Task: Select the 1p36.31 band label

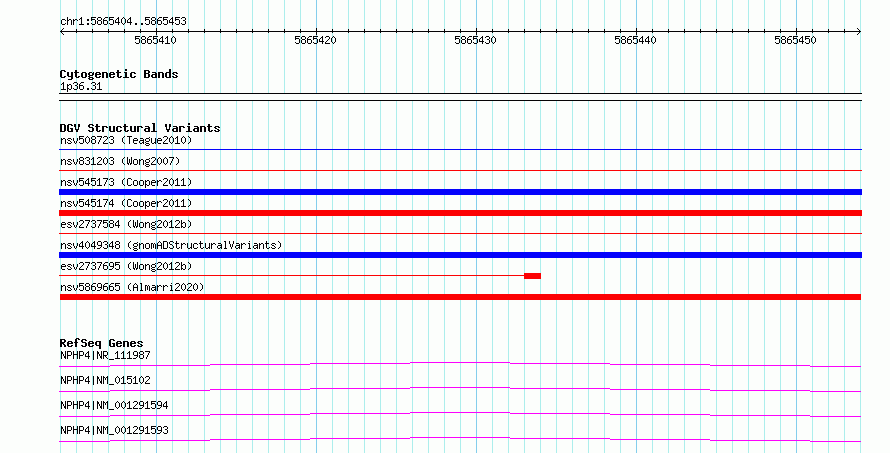Action: (x=81, y=86)
